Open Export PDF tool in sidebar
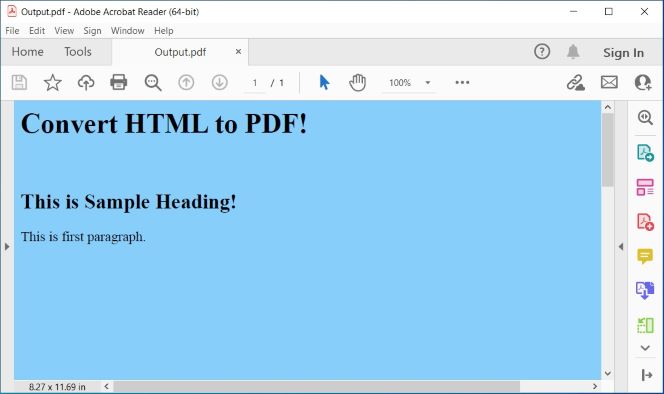Image resolution: width=664 pixels, height=394 pixels. (x=645, y=153)
